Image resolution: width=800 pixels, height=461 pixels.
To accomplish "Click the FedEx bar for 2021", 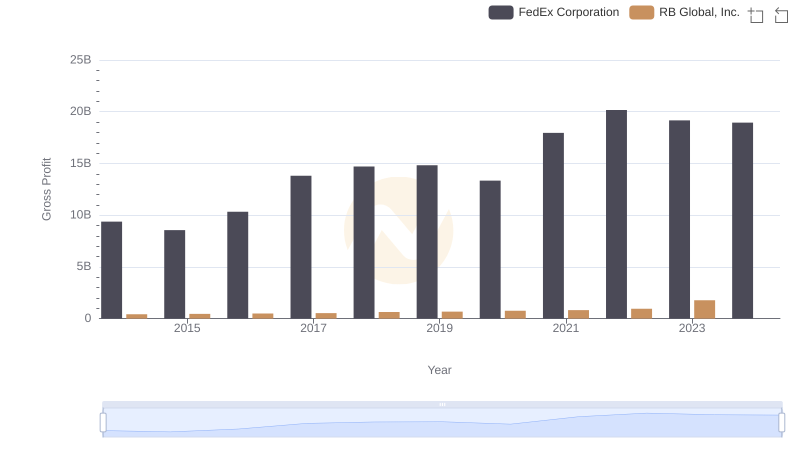I will 554,226.
